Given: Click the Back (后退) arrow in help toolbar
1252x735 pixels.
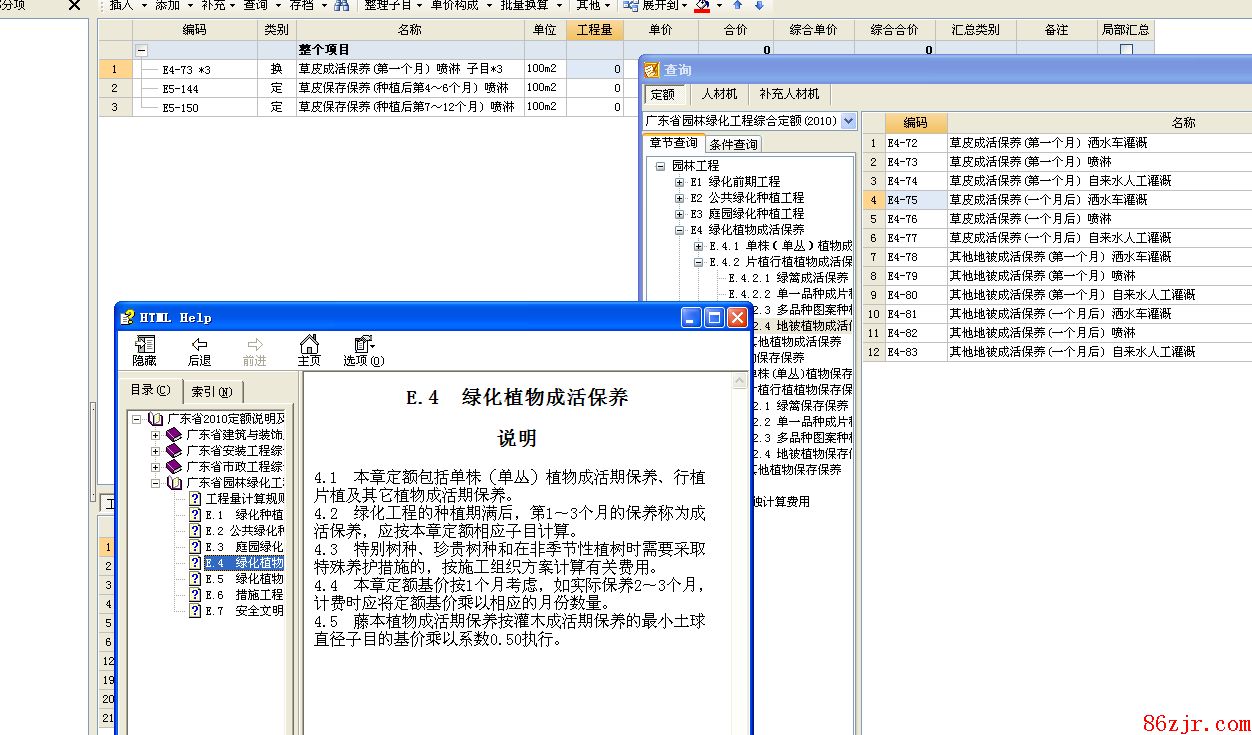Looking at the screenshot, I should pos(199,351).
